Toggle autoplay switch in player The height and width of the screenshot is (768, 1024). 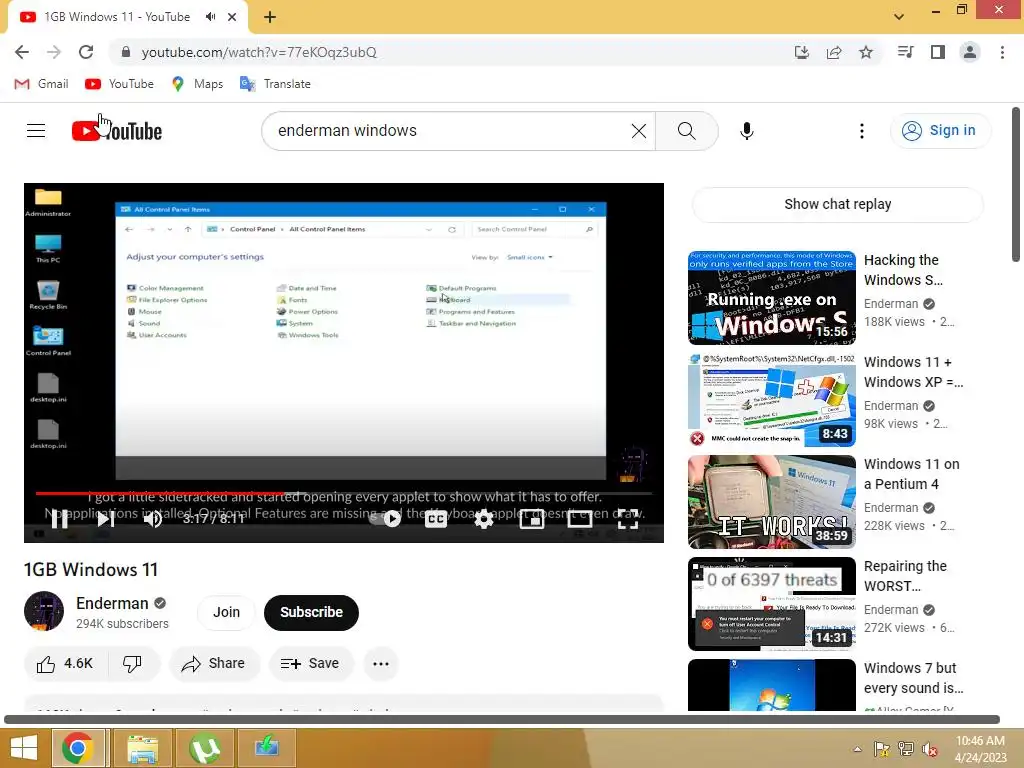(x=385, y=519)
